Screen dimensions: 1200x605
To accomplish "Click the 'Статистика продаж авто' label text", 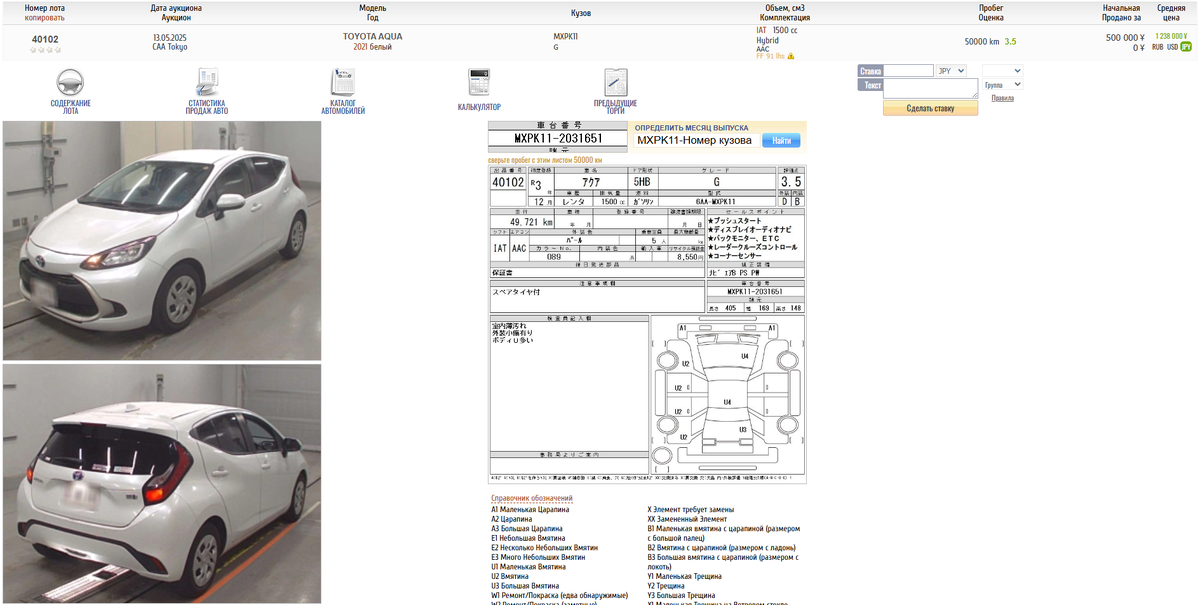I will tap(207, 107).
